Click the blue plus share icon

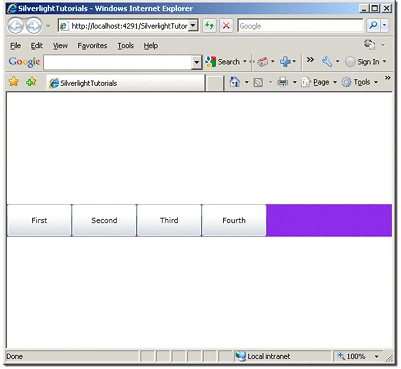(285, 62)
